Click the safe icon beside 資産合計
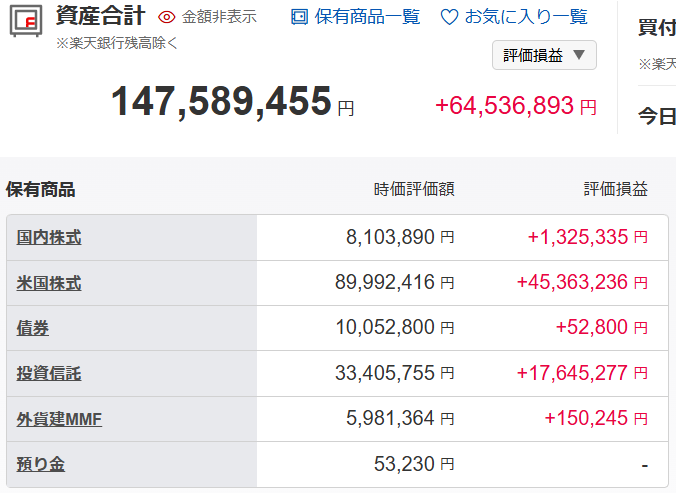The height and width of the screenshot is (493, 676). 26,22
